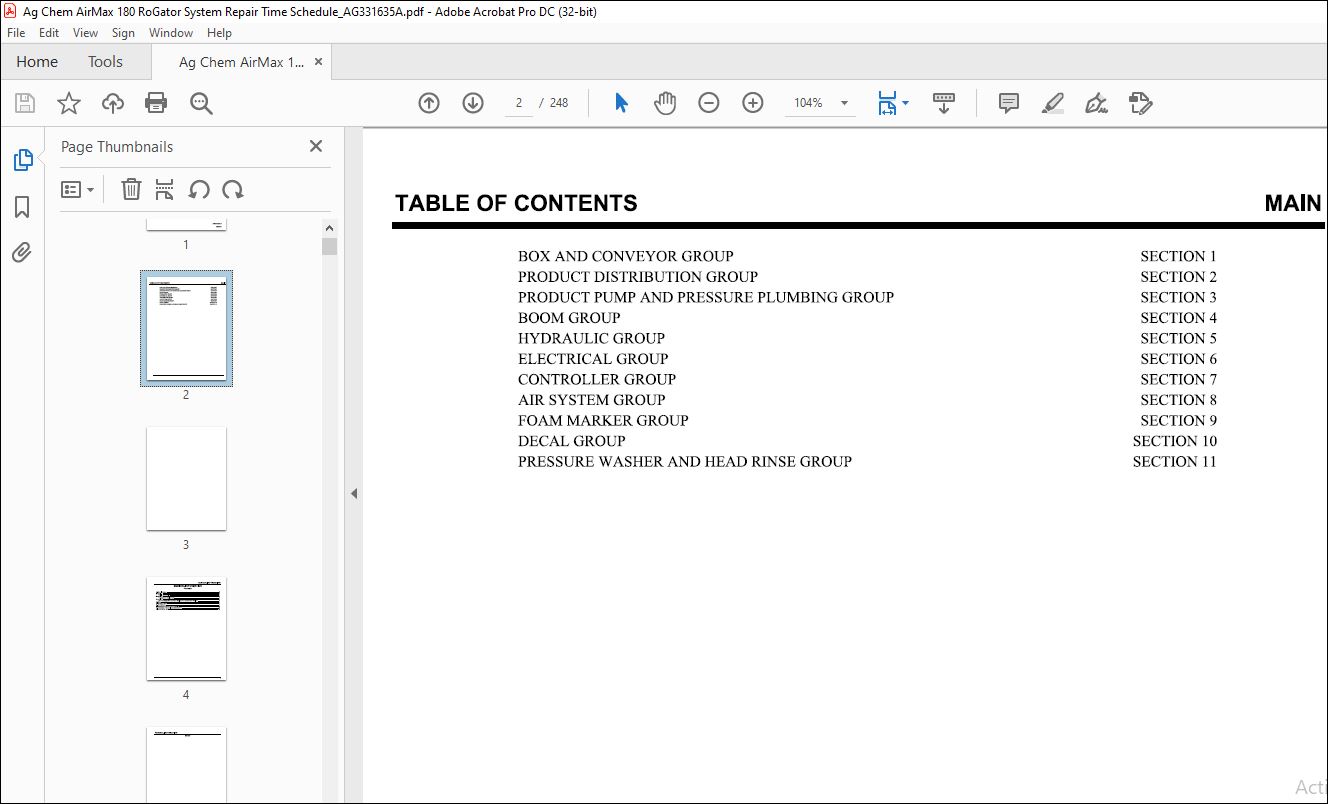This screenshot has height=804, width=1328.
Task: Open the Bookmarks sidebar icon
Action: tap(22, 207)
